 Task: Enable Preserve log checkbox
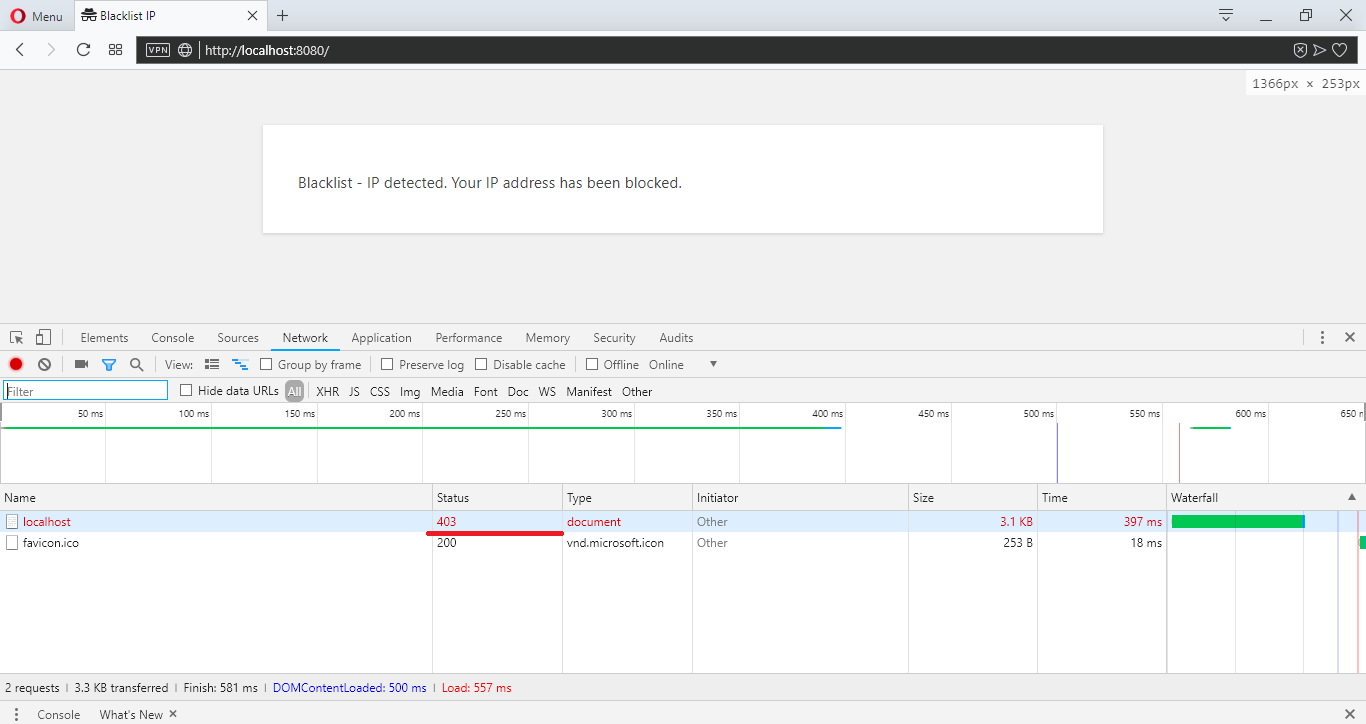[388, 365]
